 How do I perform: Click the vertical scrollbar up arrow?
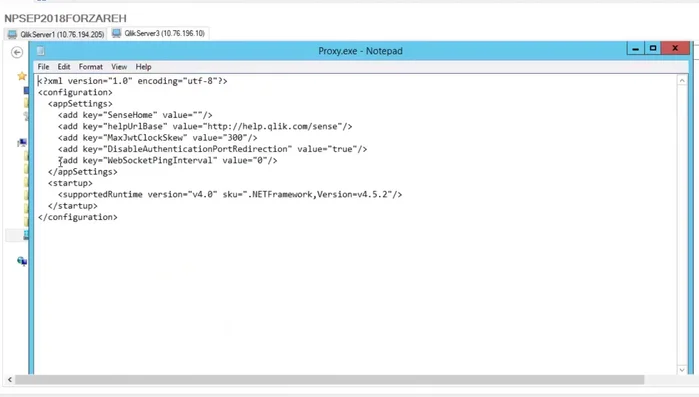(x=682, y=81)
